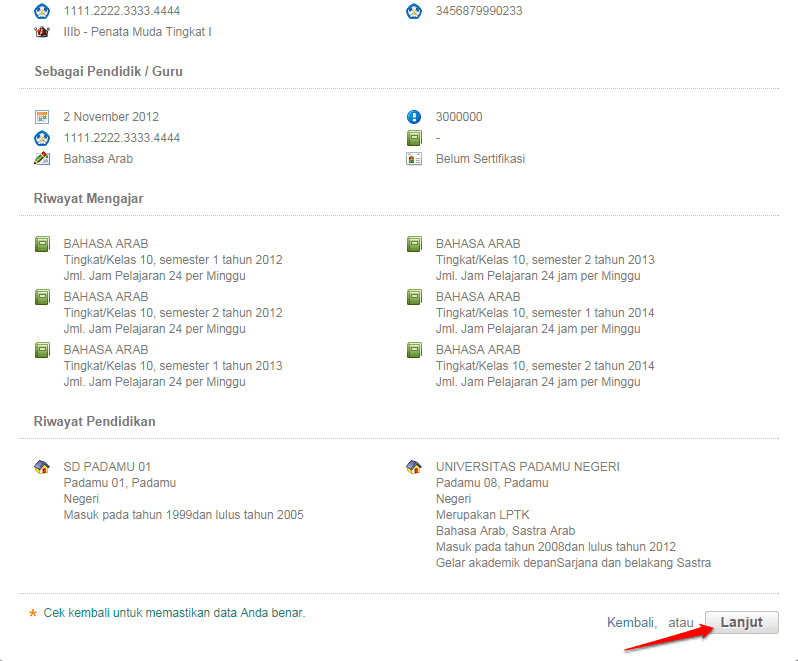798x661 pixels.
Task: Click the school icon beside UNIVERSITAS PADAMU NEGERI
Action: click(414, 467)
